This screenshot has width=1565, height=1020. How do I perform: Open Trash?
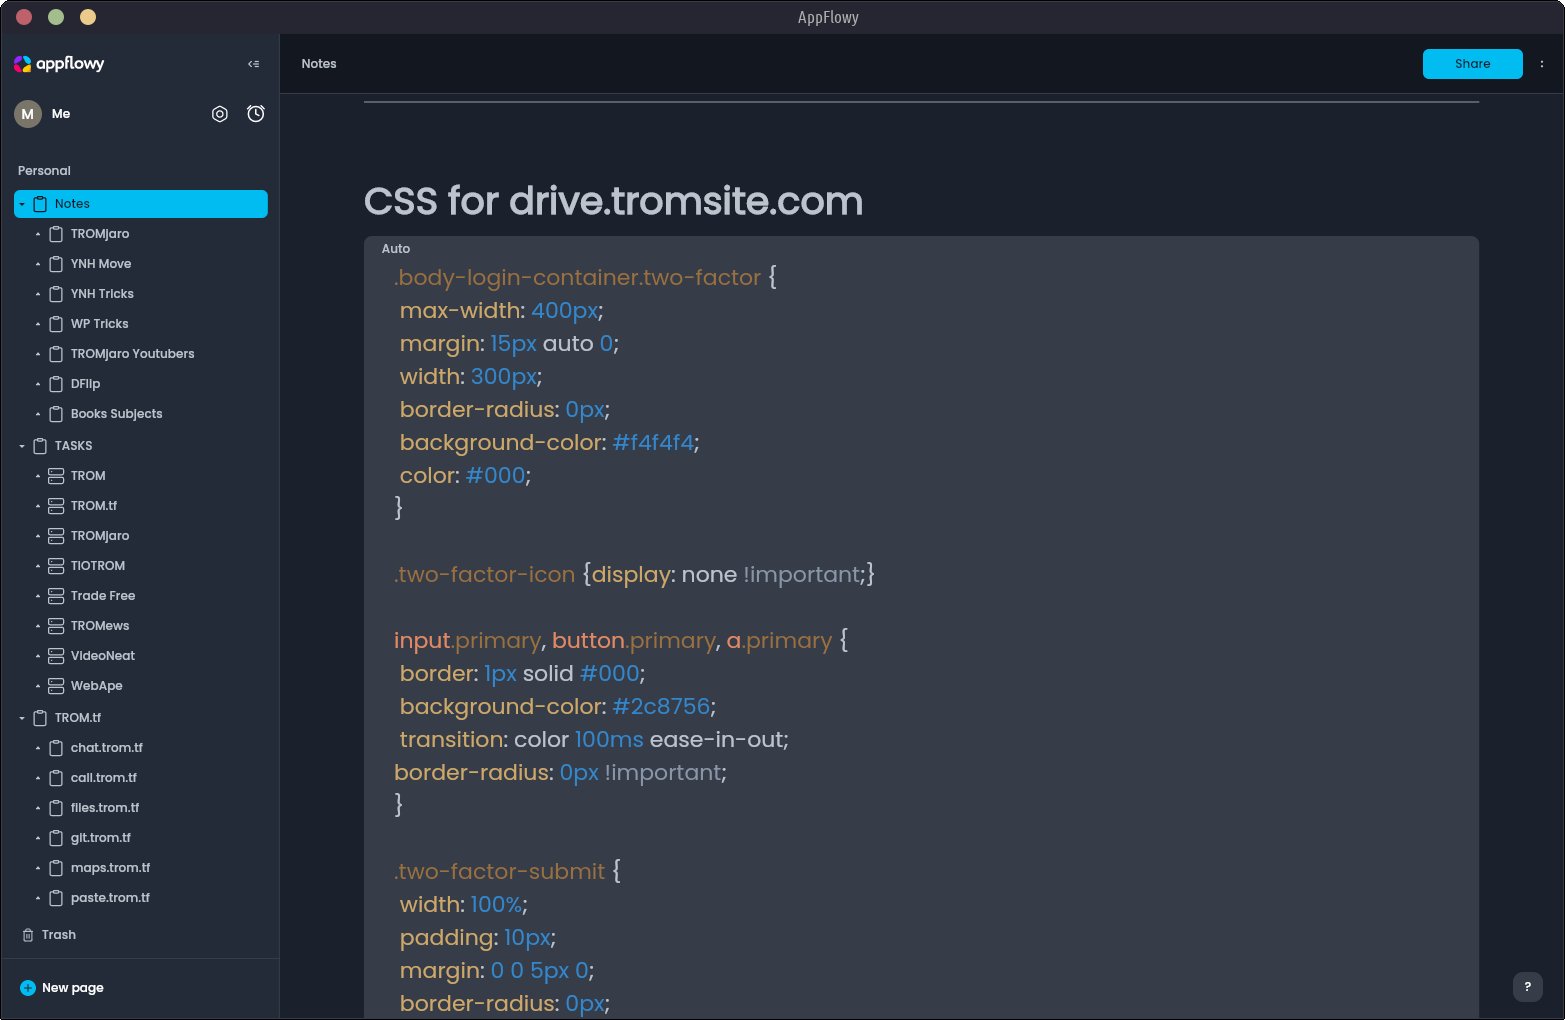pos(50,935)
